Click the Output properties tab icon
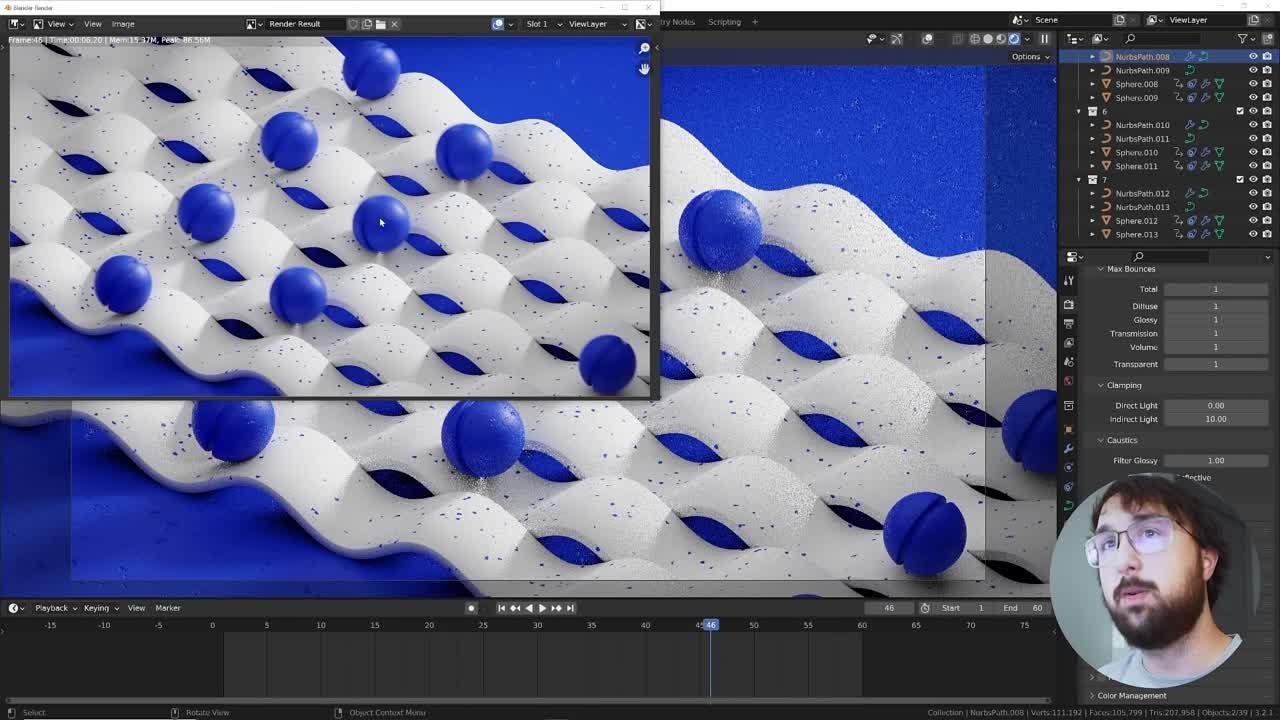This screenshot has width=1280, height=720. tap(1068, 323)
